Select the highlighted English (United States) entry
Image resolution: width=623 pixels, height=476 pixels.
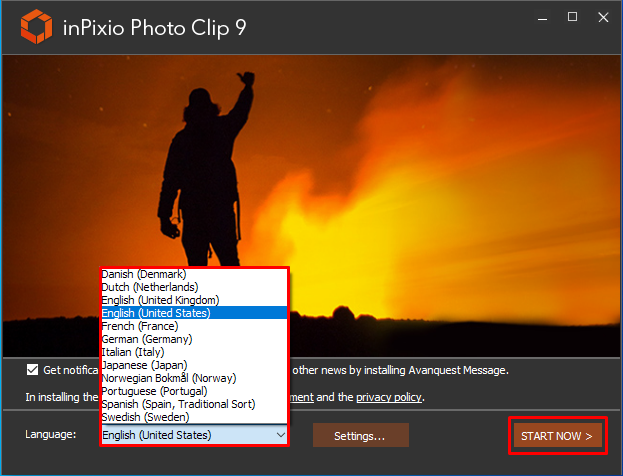point(194,313)
